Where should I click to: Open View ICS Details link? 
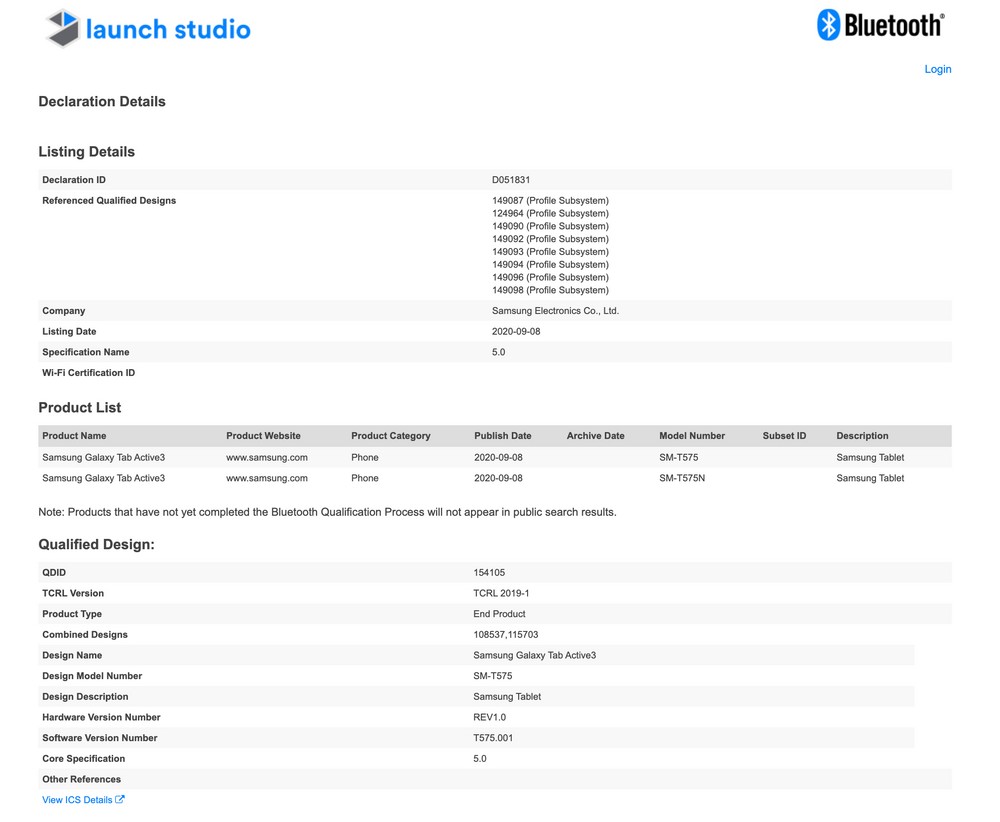(x=77, y=800)
